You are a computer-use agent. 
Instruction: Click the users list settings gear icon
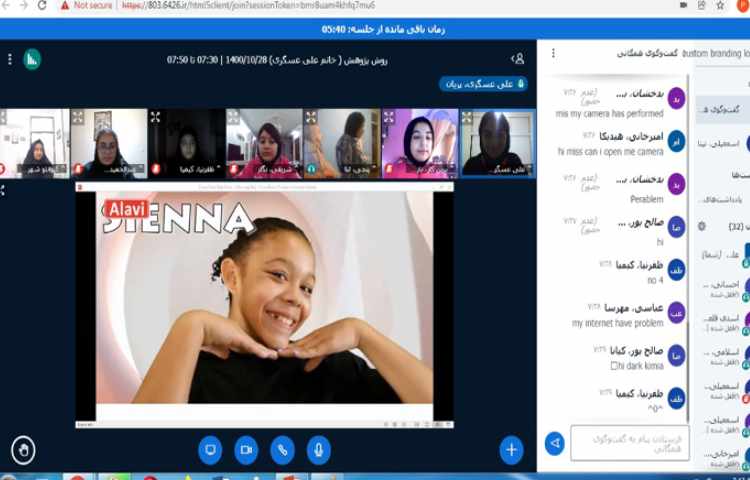tap(701, 226)
